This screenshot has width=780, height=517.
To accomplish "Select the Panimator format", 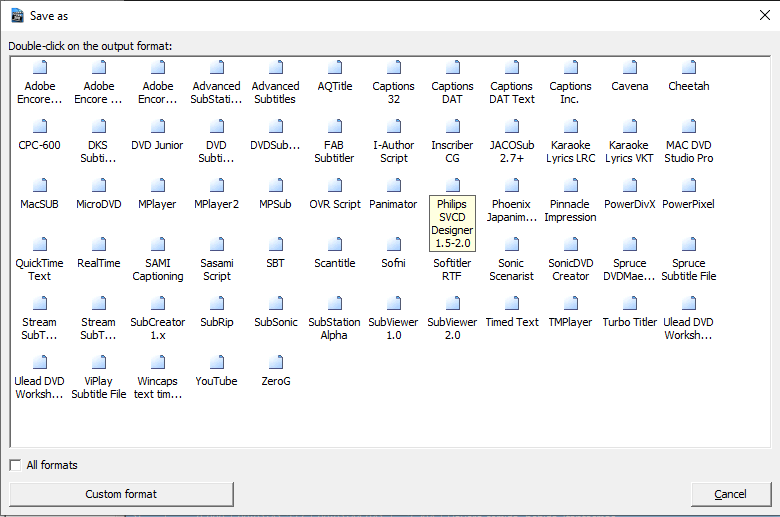I will click(x=393, y=195).
